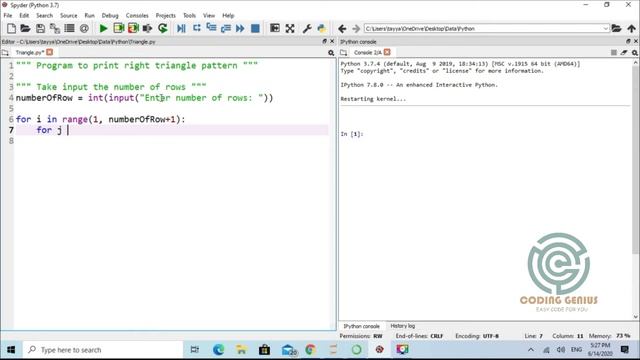Open the View menu
Screen dimensions: 640x360
[209, 16]
